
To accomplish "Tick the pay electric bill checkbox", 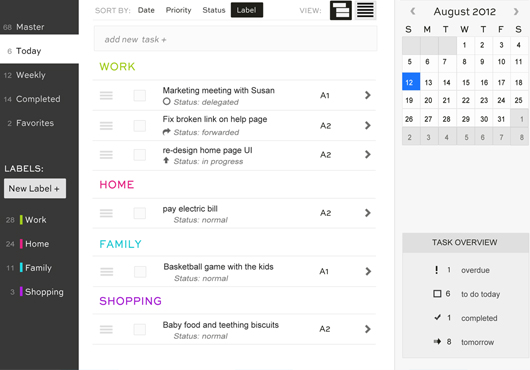I will click(140, 213).
